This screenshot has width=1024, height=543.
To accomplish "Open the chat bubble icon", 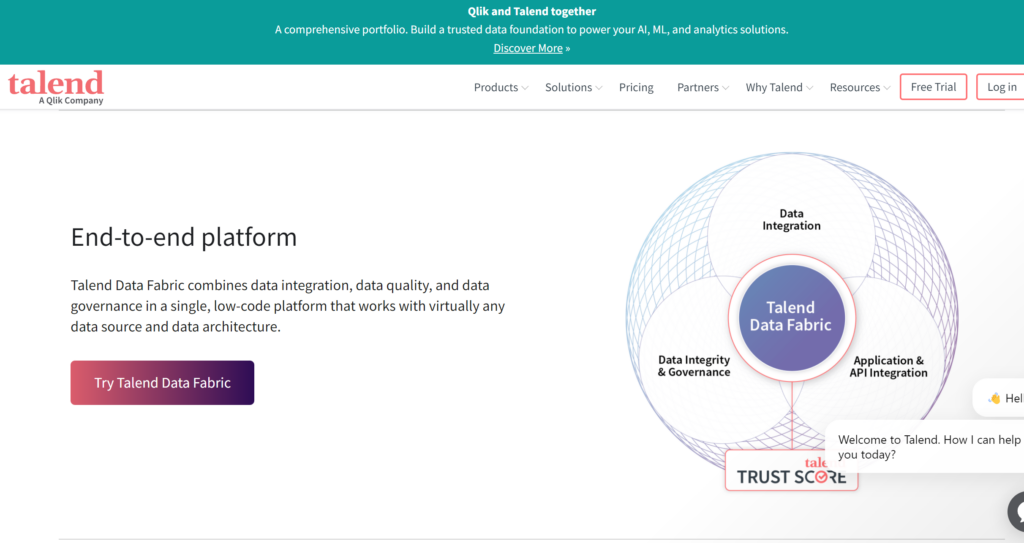I will click(x=1015, y=511).
